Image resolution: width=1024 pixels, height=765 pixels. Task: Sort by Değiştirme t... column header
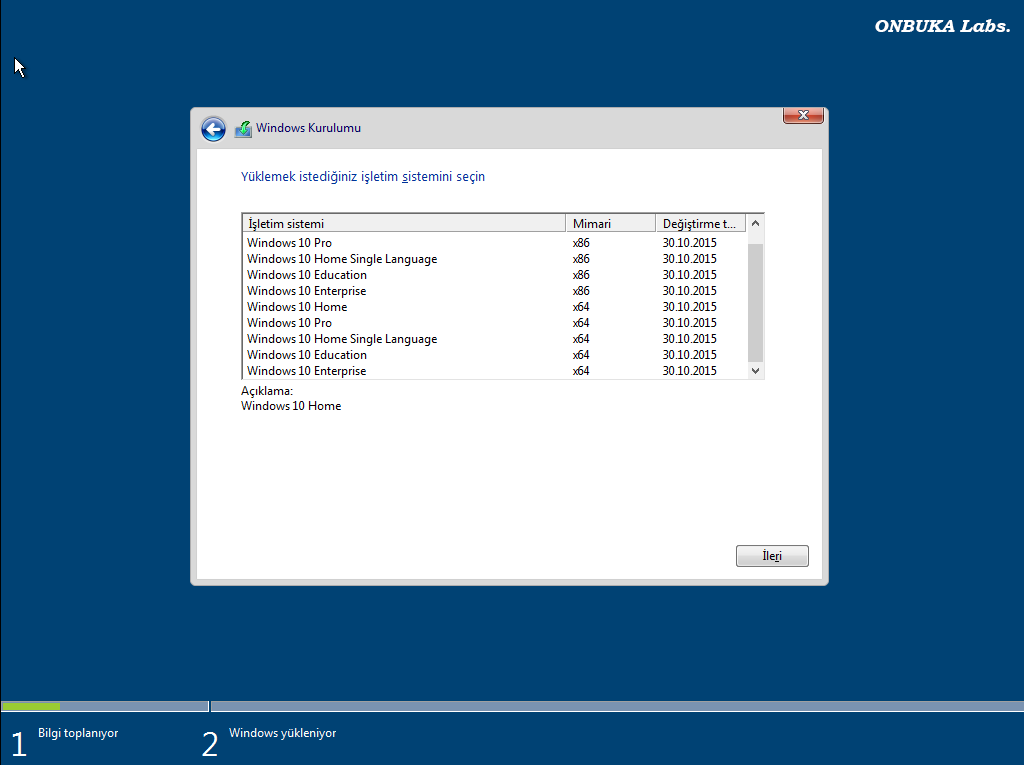click(701, 223)
